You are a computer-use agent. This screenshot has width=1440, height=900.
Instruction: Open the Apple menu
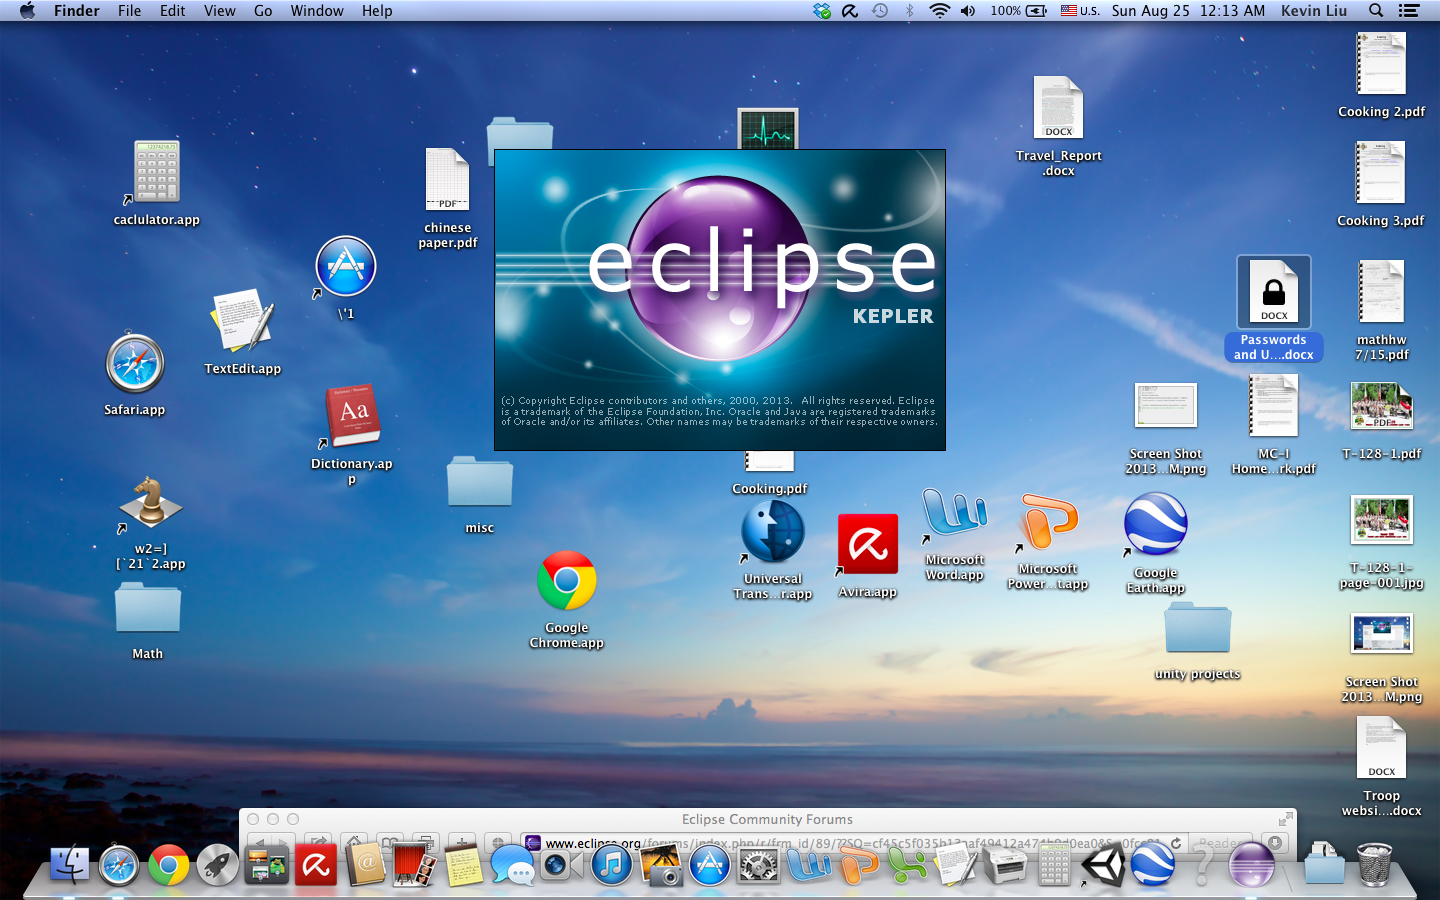[27, 11]
